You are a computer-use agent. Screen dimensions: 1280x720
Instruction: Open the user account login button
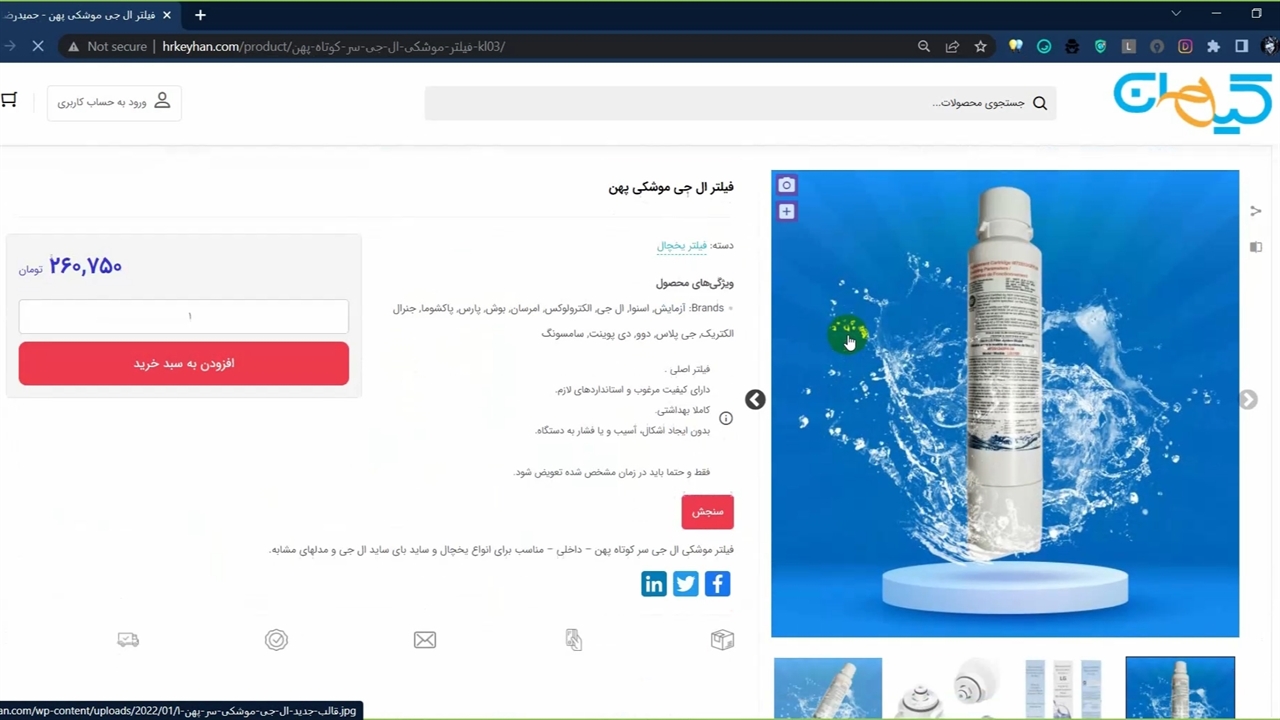pyautogui.click(x=114, y=102)
